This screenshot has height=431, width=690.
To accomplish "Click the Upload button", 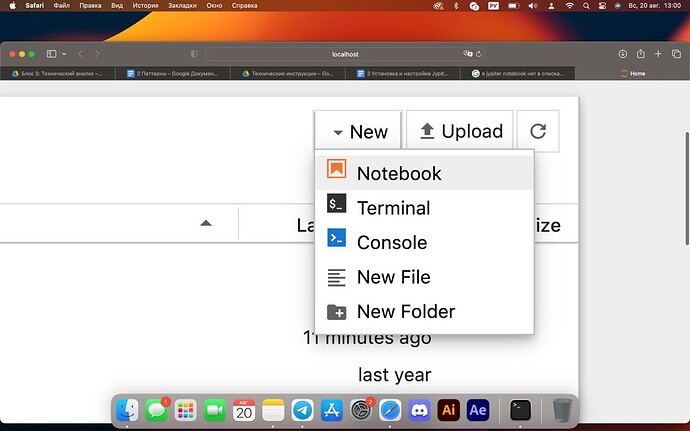I will 460,131.
